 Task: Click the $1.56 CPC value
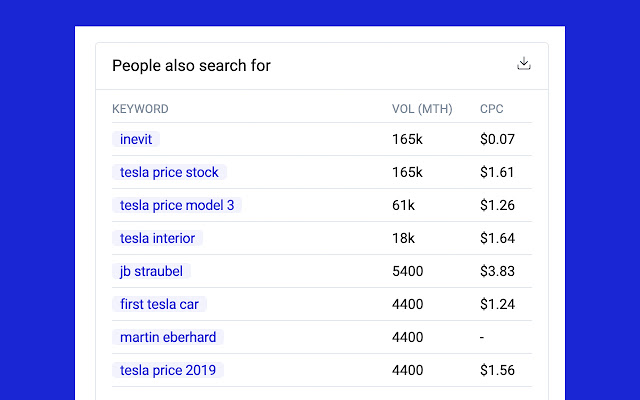point(497,370)
